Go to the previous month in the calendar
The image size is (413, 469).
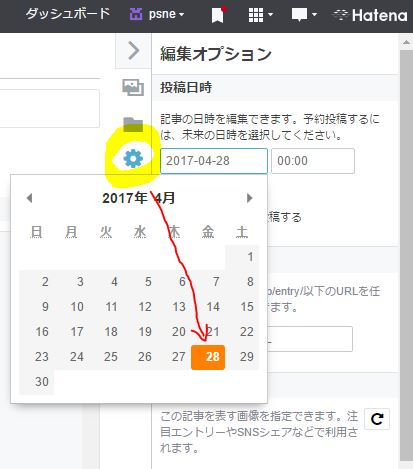pos(29,198)
